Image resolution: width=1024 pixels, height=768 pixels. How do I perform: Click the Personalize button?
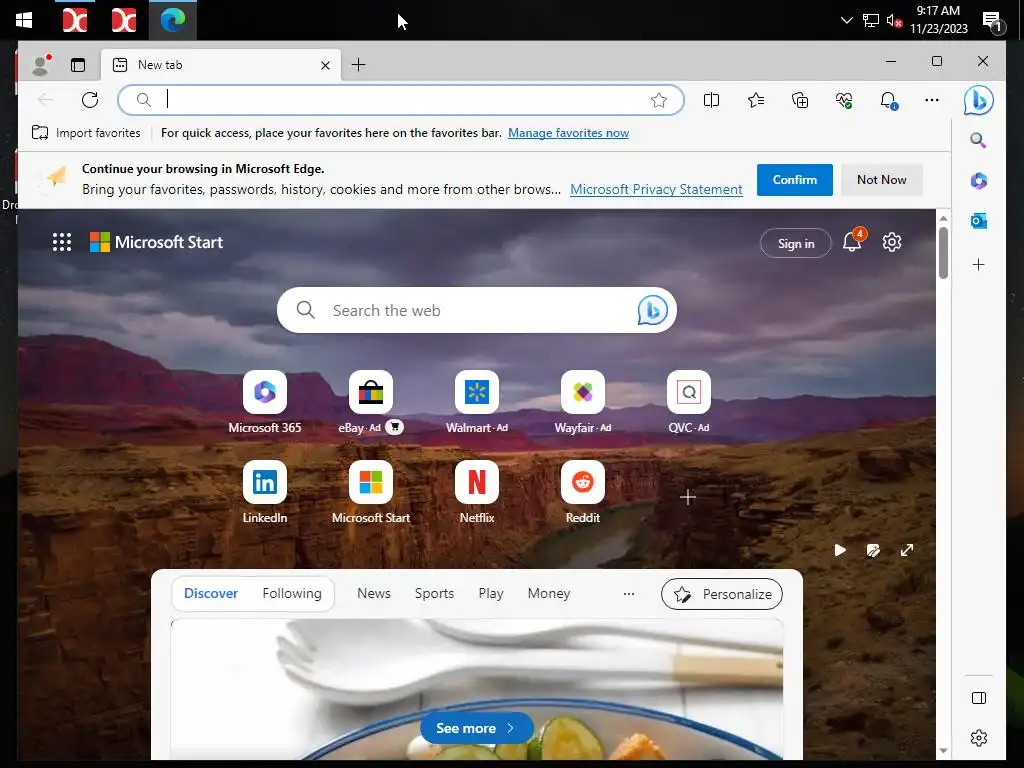[x=722, y=594]
